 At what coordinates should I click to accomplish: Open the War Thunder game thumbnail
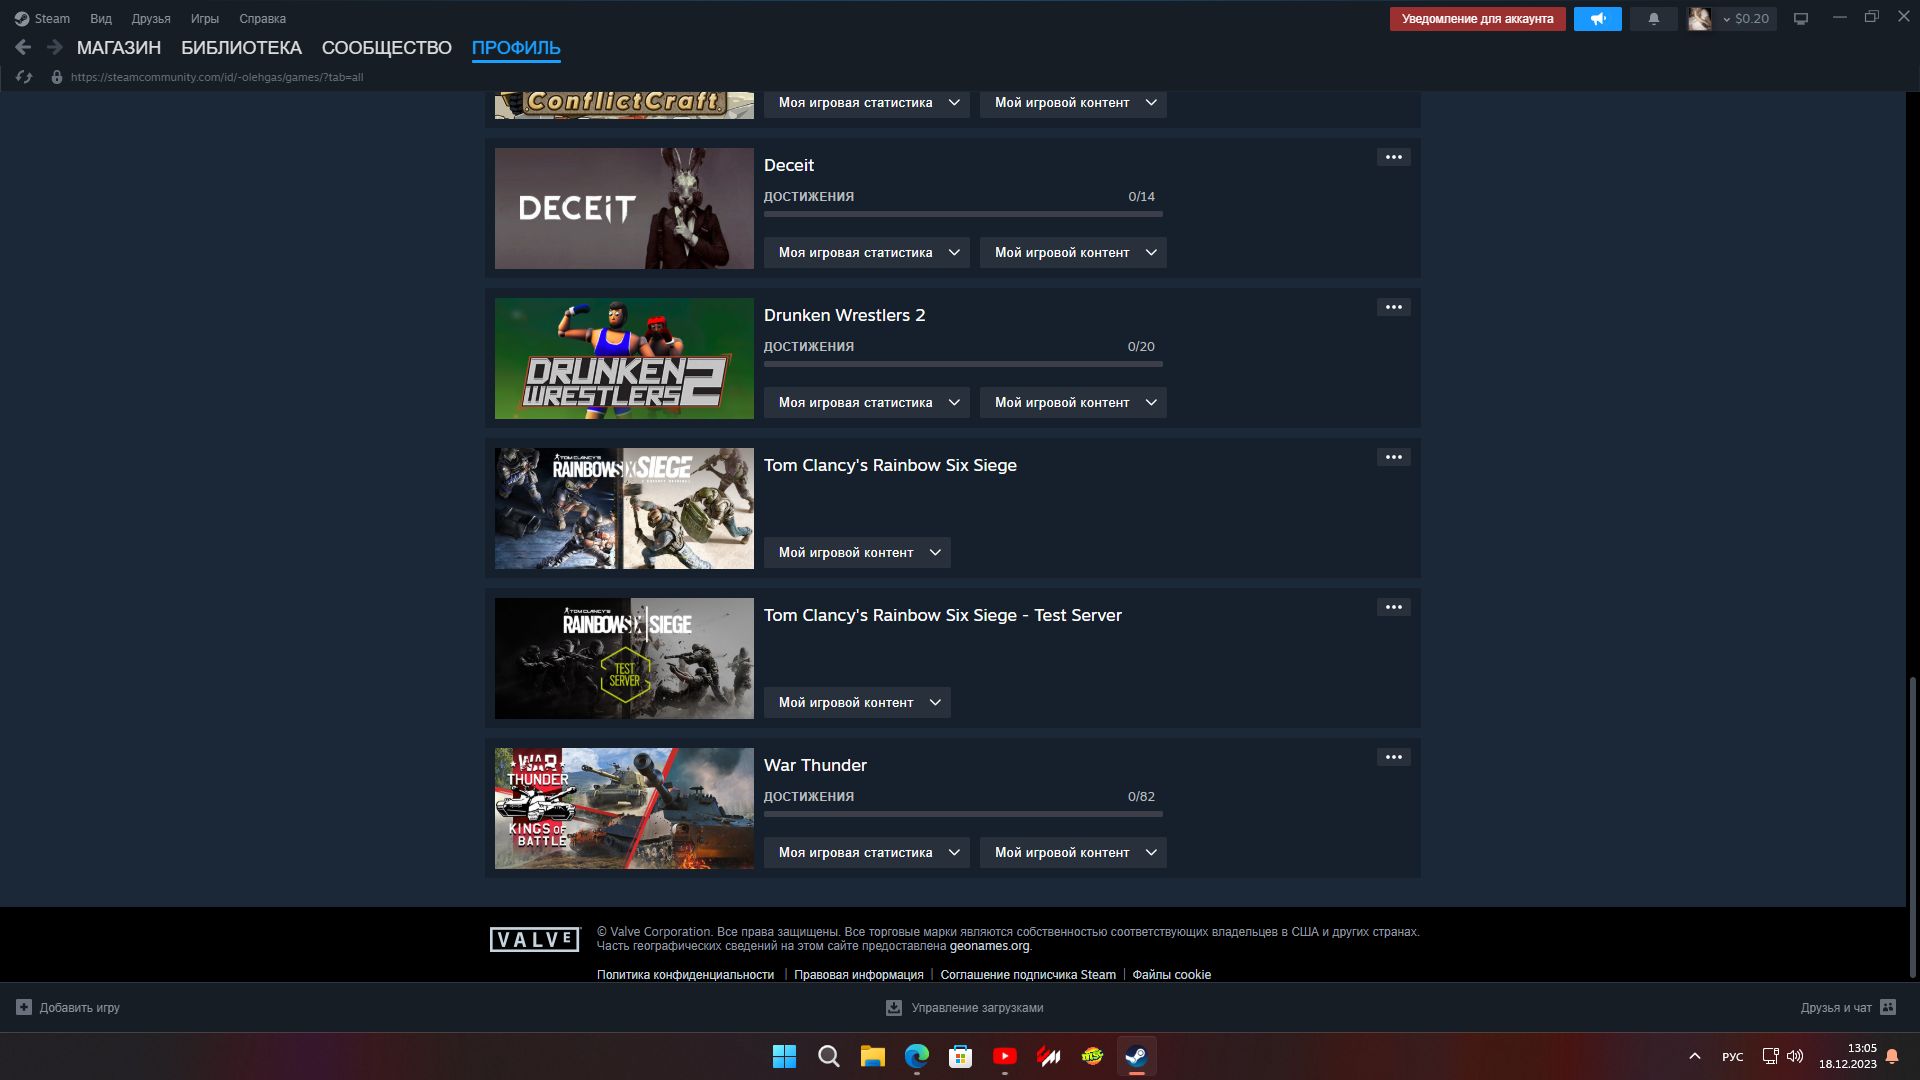(624, 808)
